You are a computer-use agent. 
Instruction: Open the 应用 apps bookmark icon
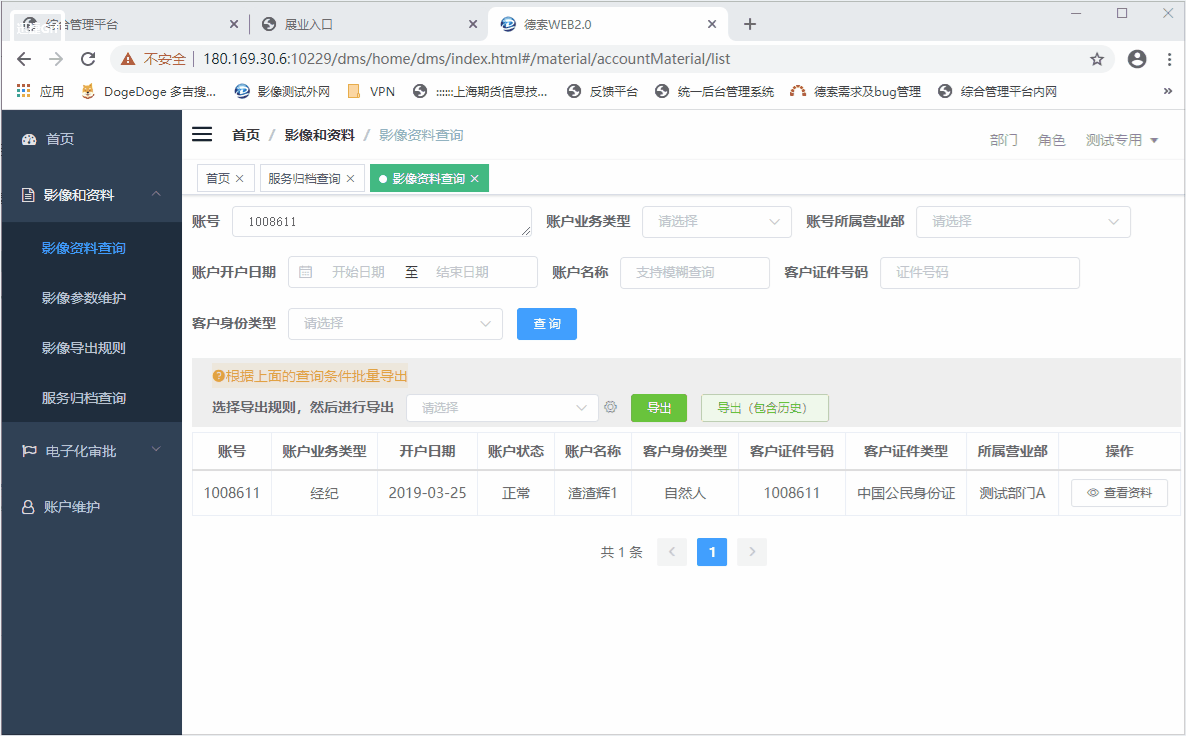[23, 91]
